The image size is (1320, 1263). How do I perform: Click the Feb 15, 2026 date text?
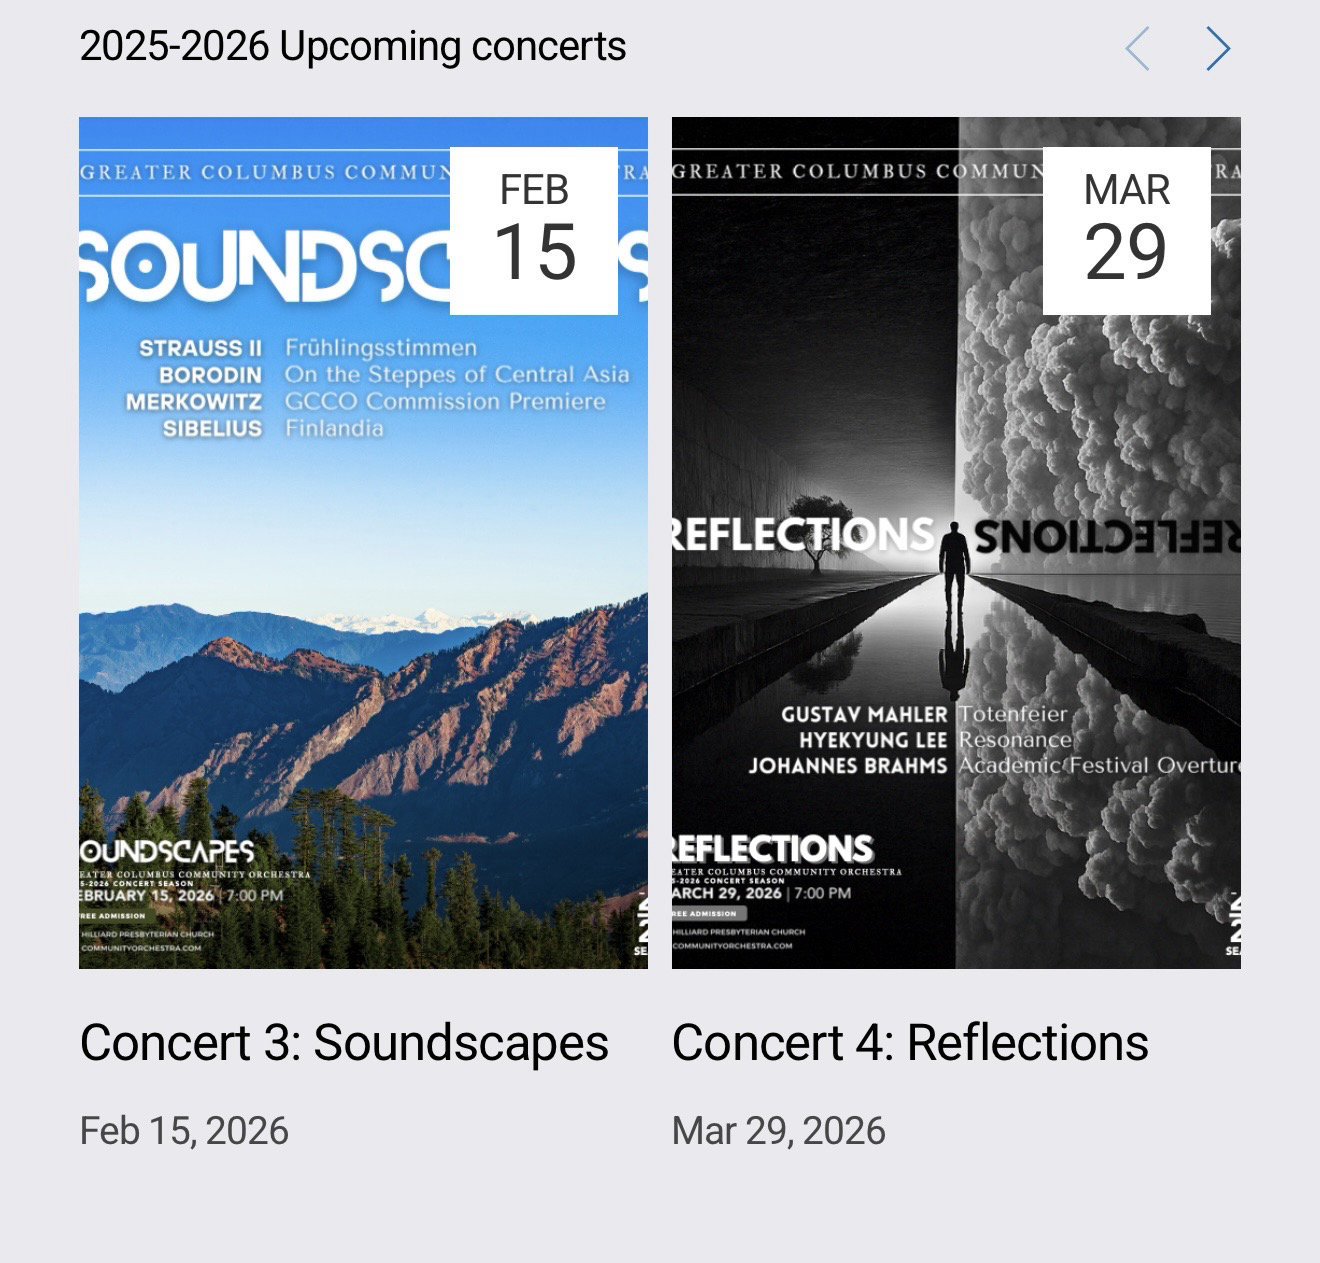pyautogui.click(x=184, y=1131)
